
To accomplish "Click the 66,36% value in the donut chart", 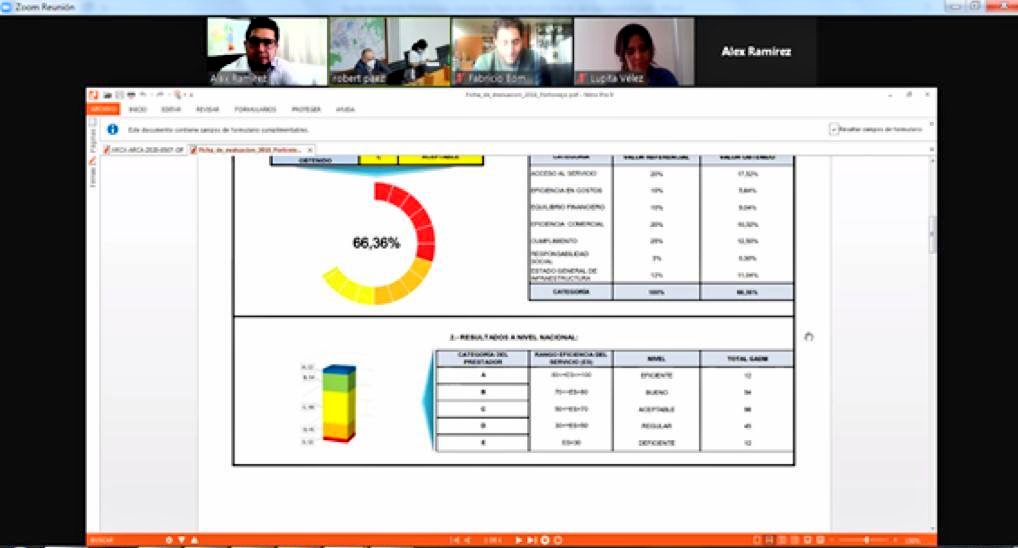I will click(376, 243).
